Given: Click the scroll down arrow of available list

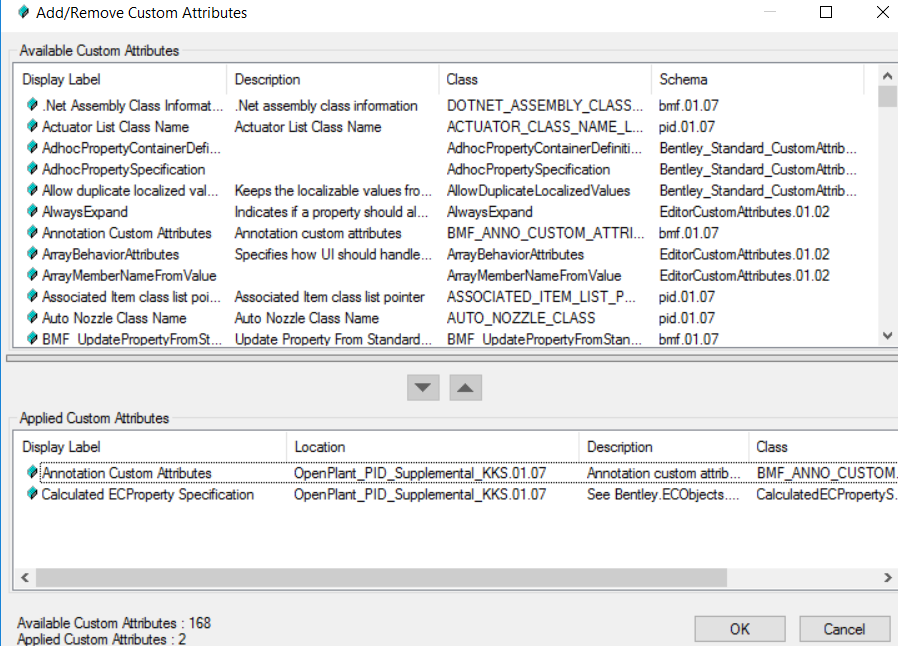Looking at the screenshot, I should pyautogui.click(x=887, y=336).
